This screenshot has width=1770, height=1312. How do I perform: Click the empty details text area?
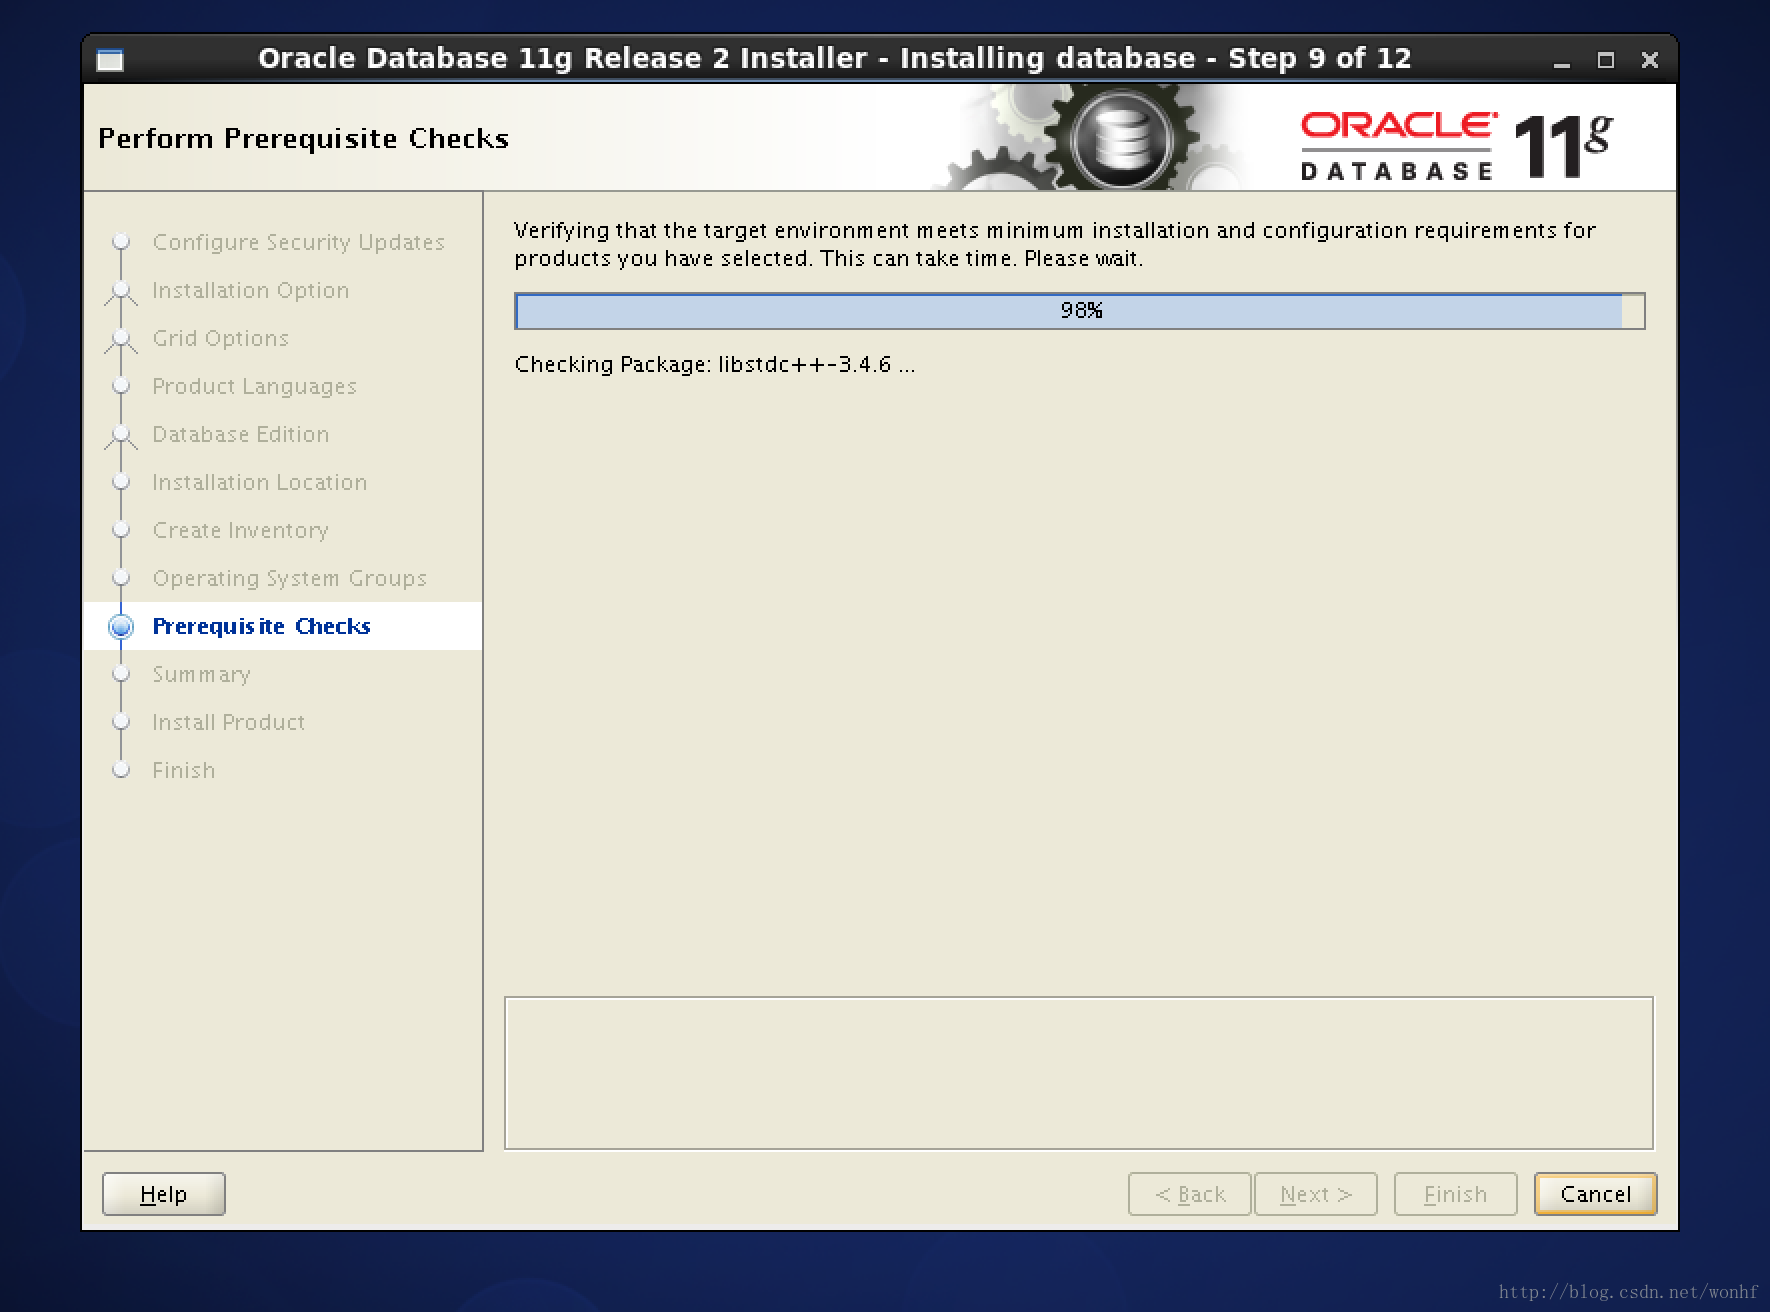pyautogui.click(x=1079, y=1073)
